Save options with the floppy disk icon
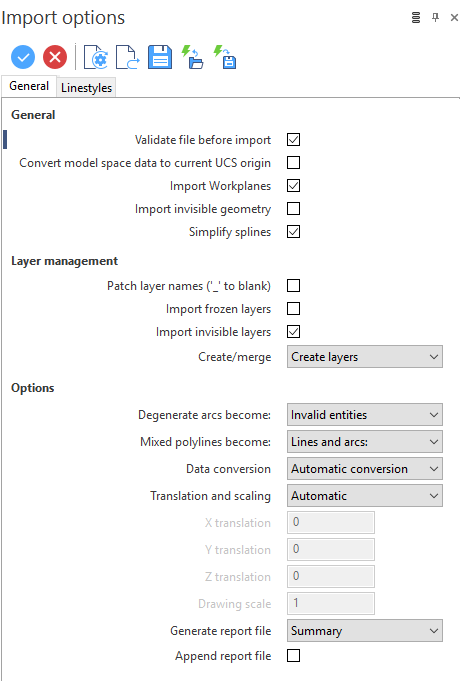The image size is (465, 681). pos(160,57)
